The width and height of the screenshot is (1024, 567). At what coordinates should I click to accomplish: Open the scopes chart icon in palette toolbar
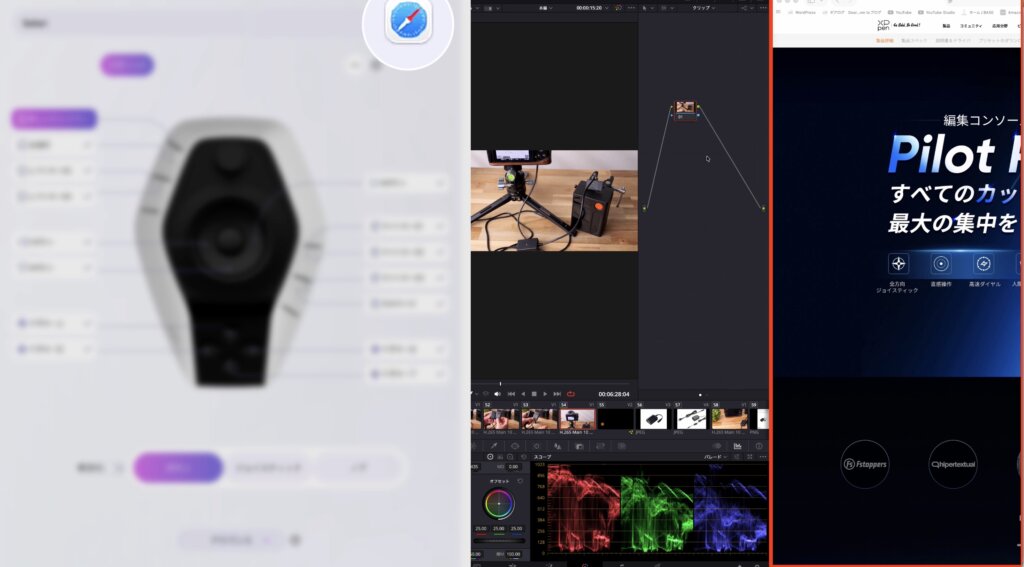point(737,446)
